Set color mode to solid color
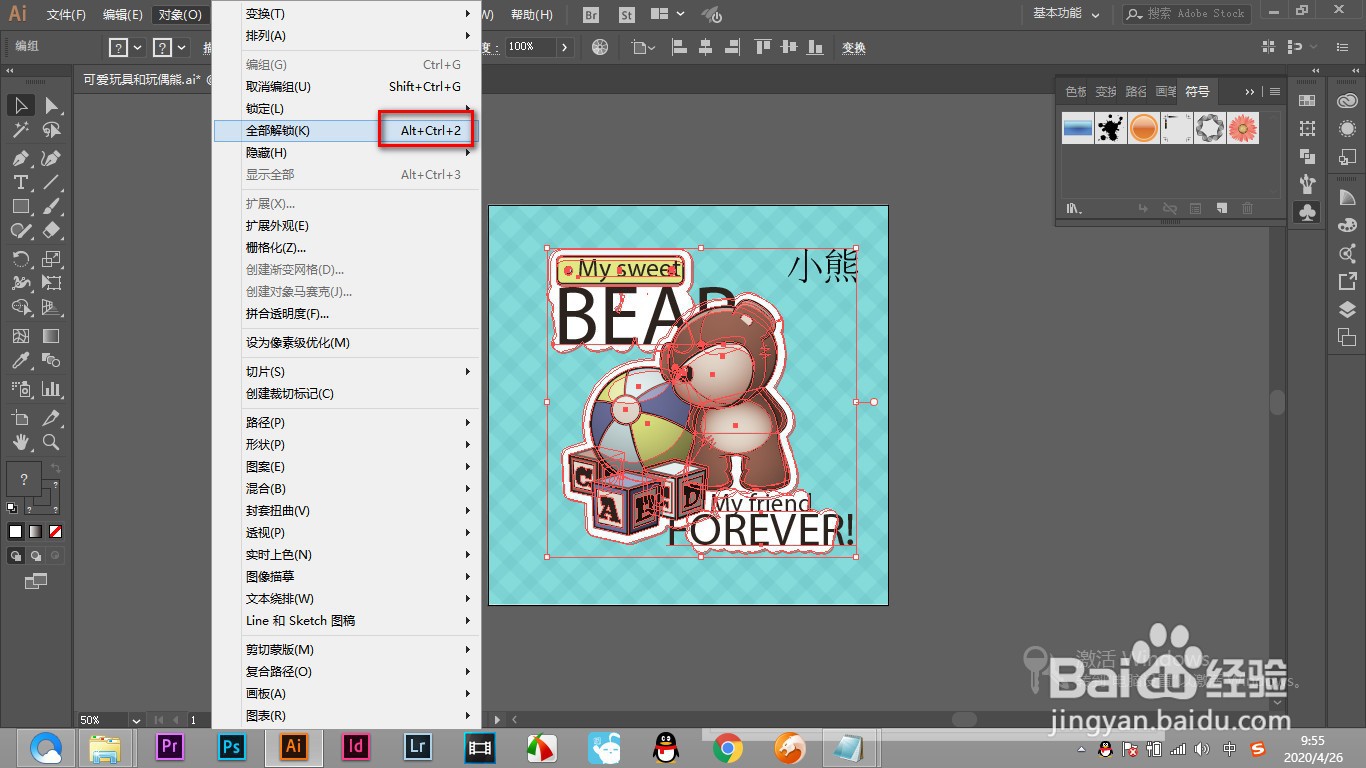 15,532
